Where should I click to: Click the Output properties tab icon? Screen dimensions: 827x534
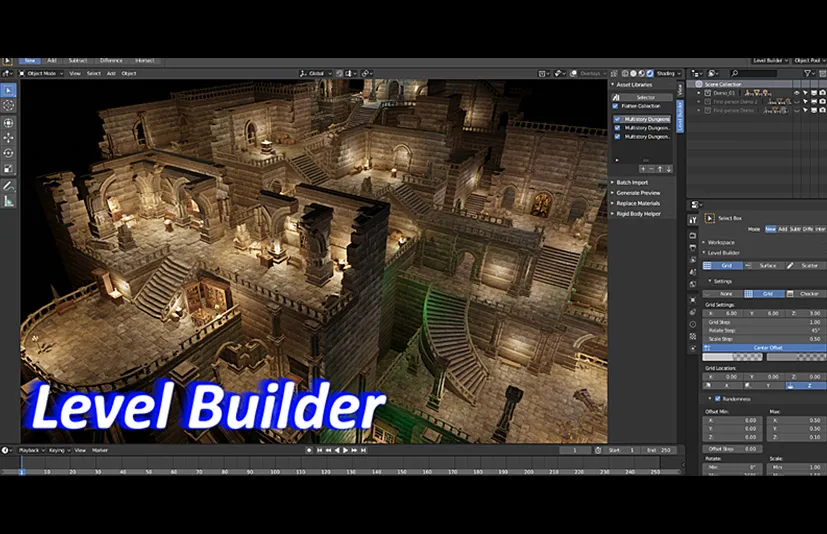[693, 247]
